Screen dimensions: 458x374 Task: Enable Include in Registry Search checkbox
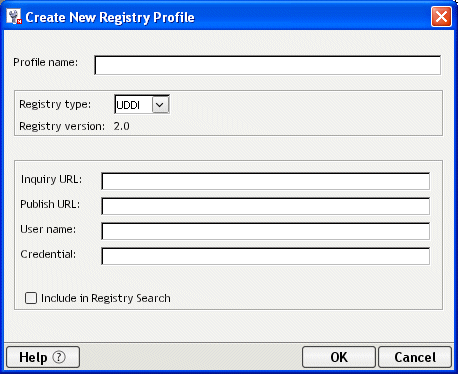31,298
